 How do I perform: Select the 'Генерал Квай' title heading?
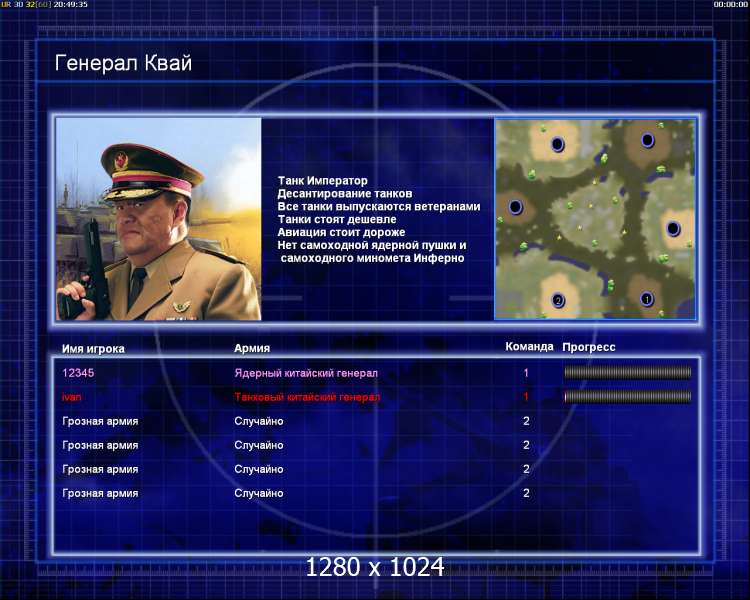[x=123, y=63]
